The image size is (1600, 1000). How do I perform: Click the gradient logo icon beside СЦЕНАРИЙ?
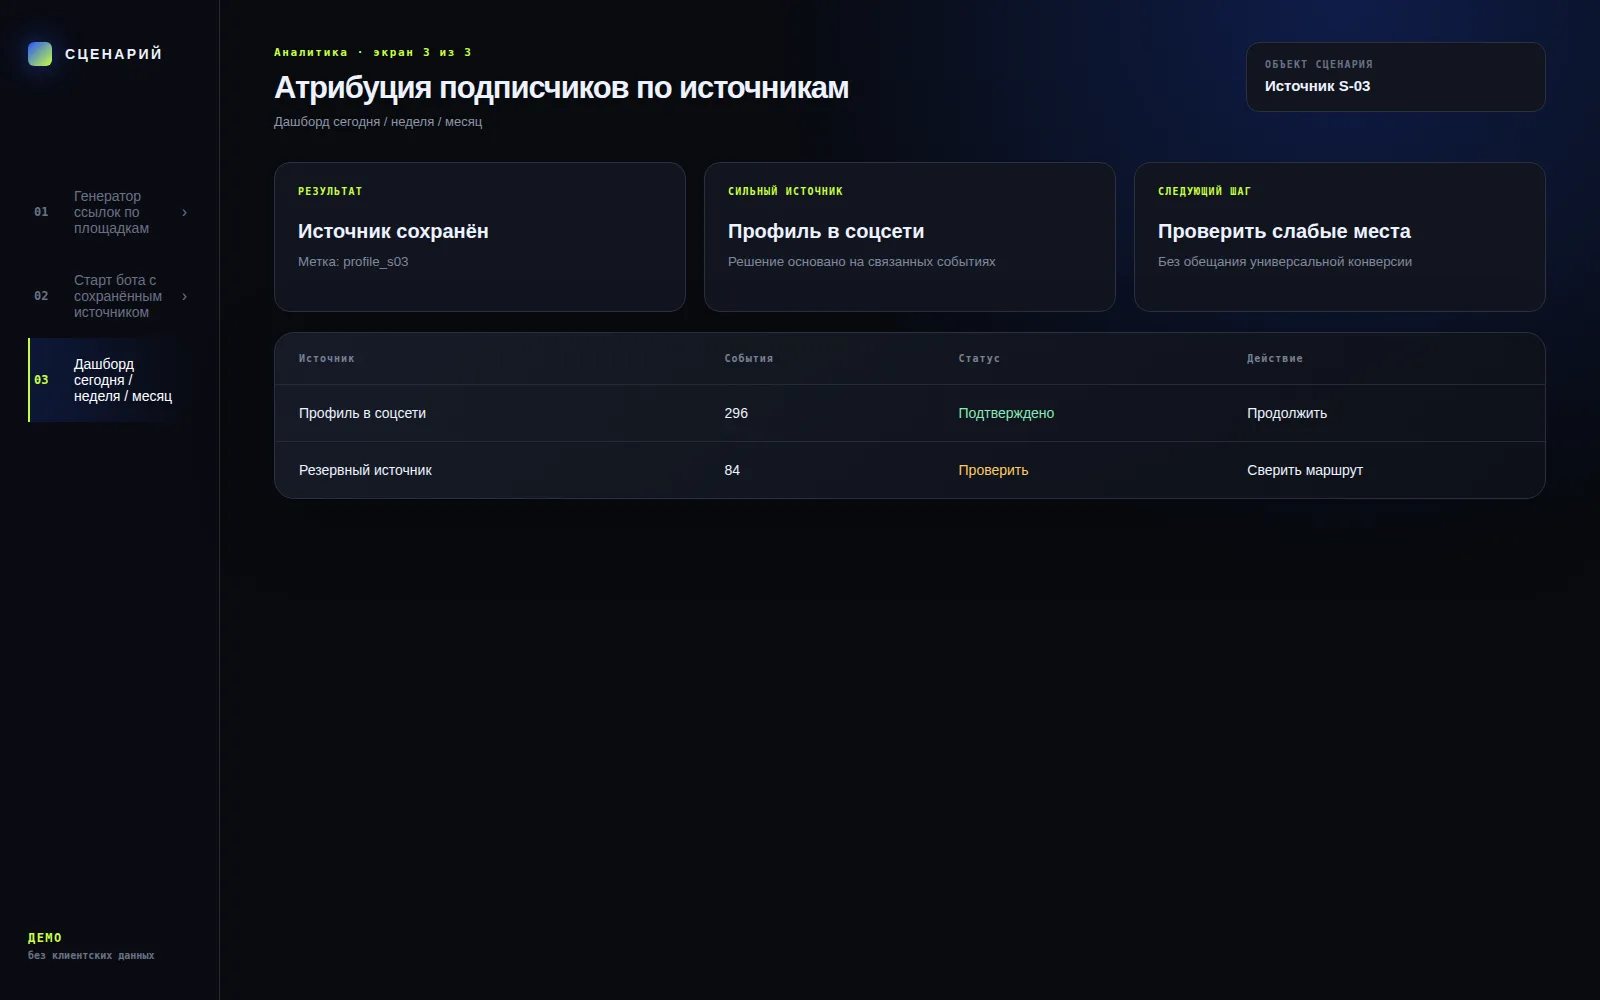click(40, 54)
